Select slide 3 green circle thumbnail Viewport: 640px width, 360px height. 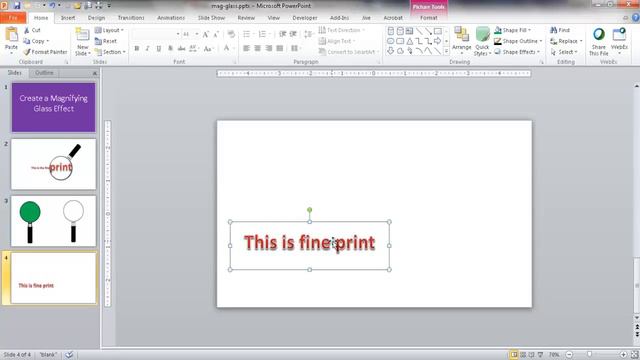[x=53, y=221]
